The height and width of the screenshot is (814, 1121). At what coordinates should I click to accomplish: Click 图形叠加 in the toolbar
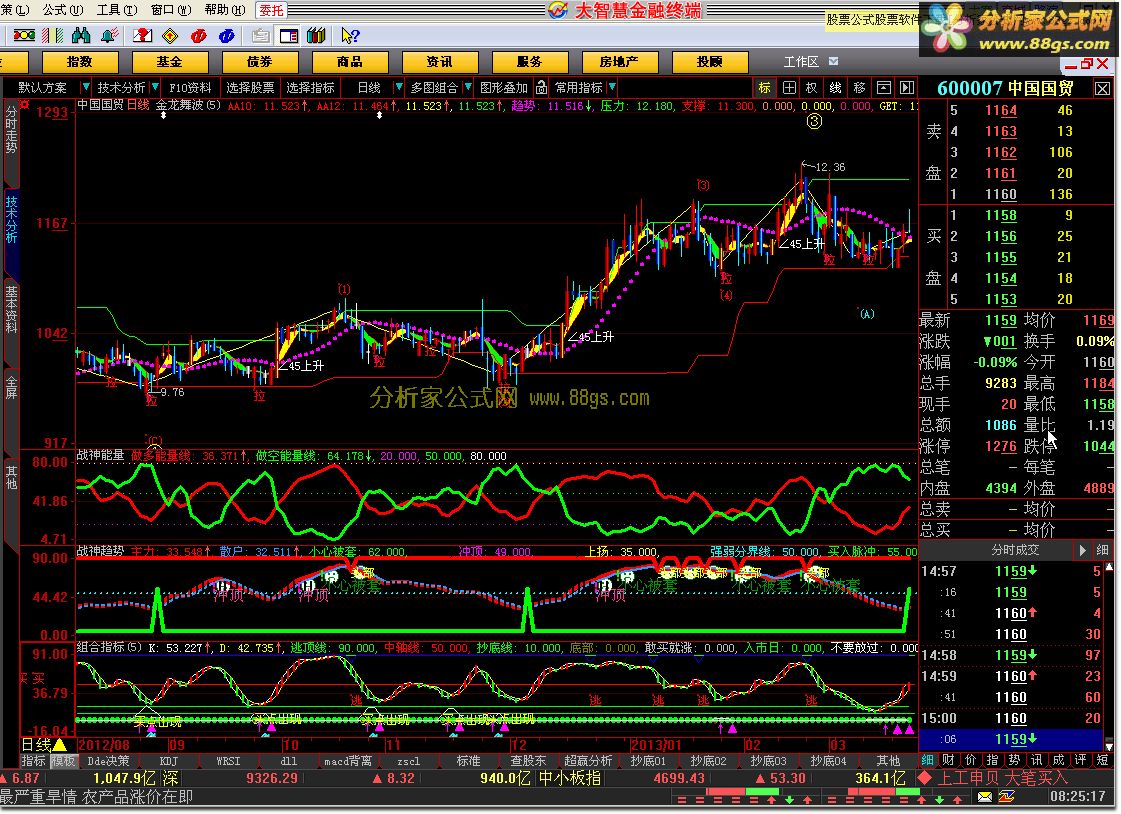pyautogui.click(x=503, y=87)
